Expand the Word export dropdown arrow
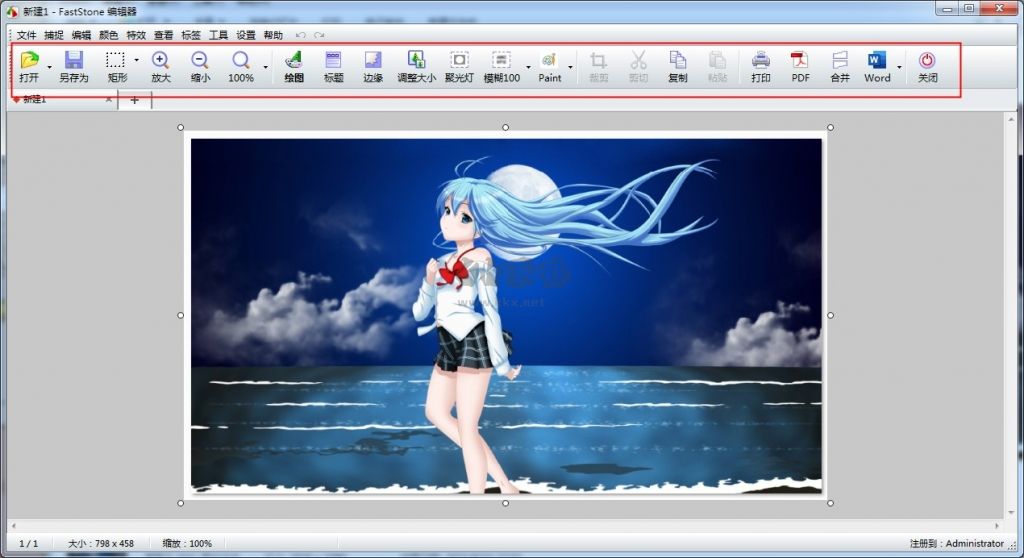This screenshot has width=1024, height=558. (x=898, y=68)
